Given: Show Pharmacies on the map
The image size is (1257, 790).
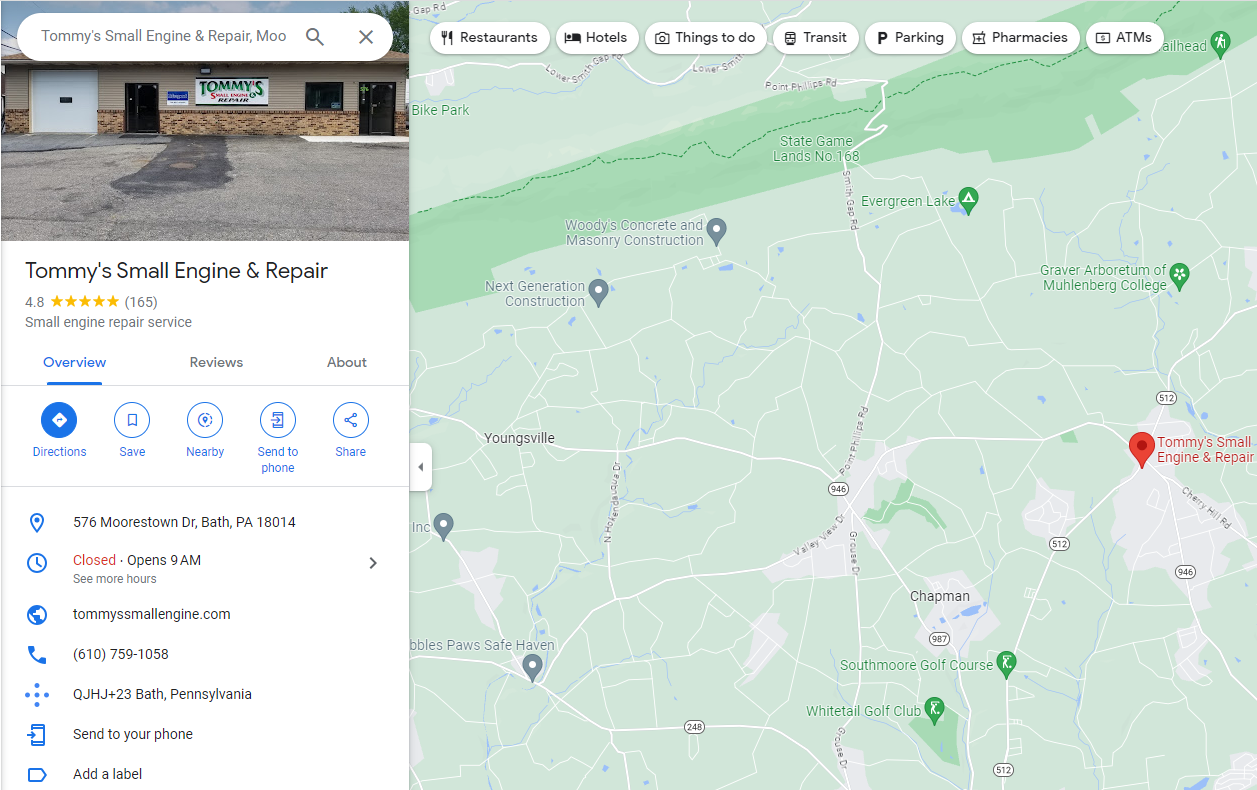Looking at the screenshot, I should click(1020, 38).
